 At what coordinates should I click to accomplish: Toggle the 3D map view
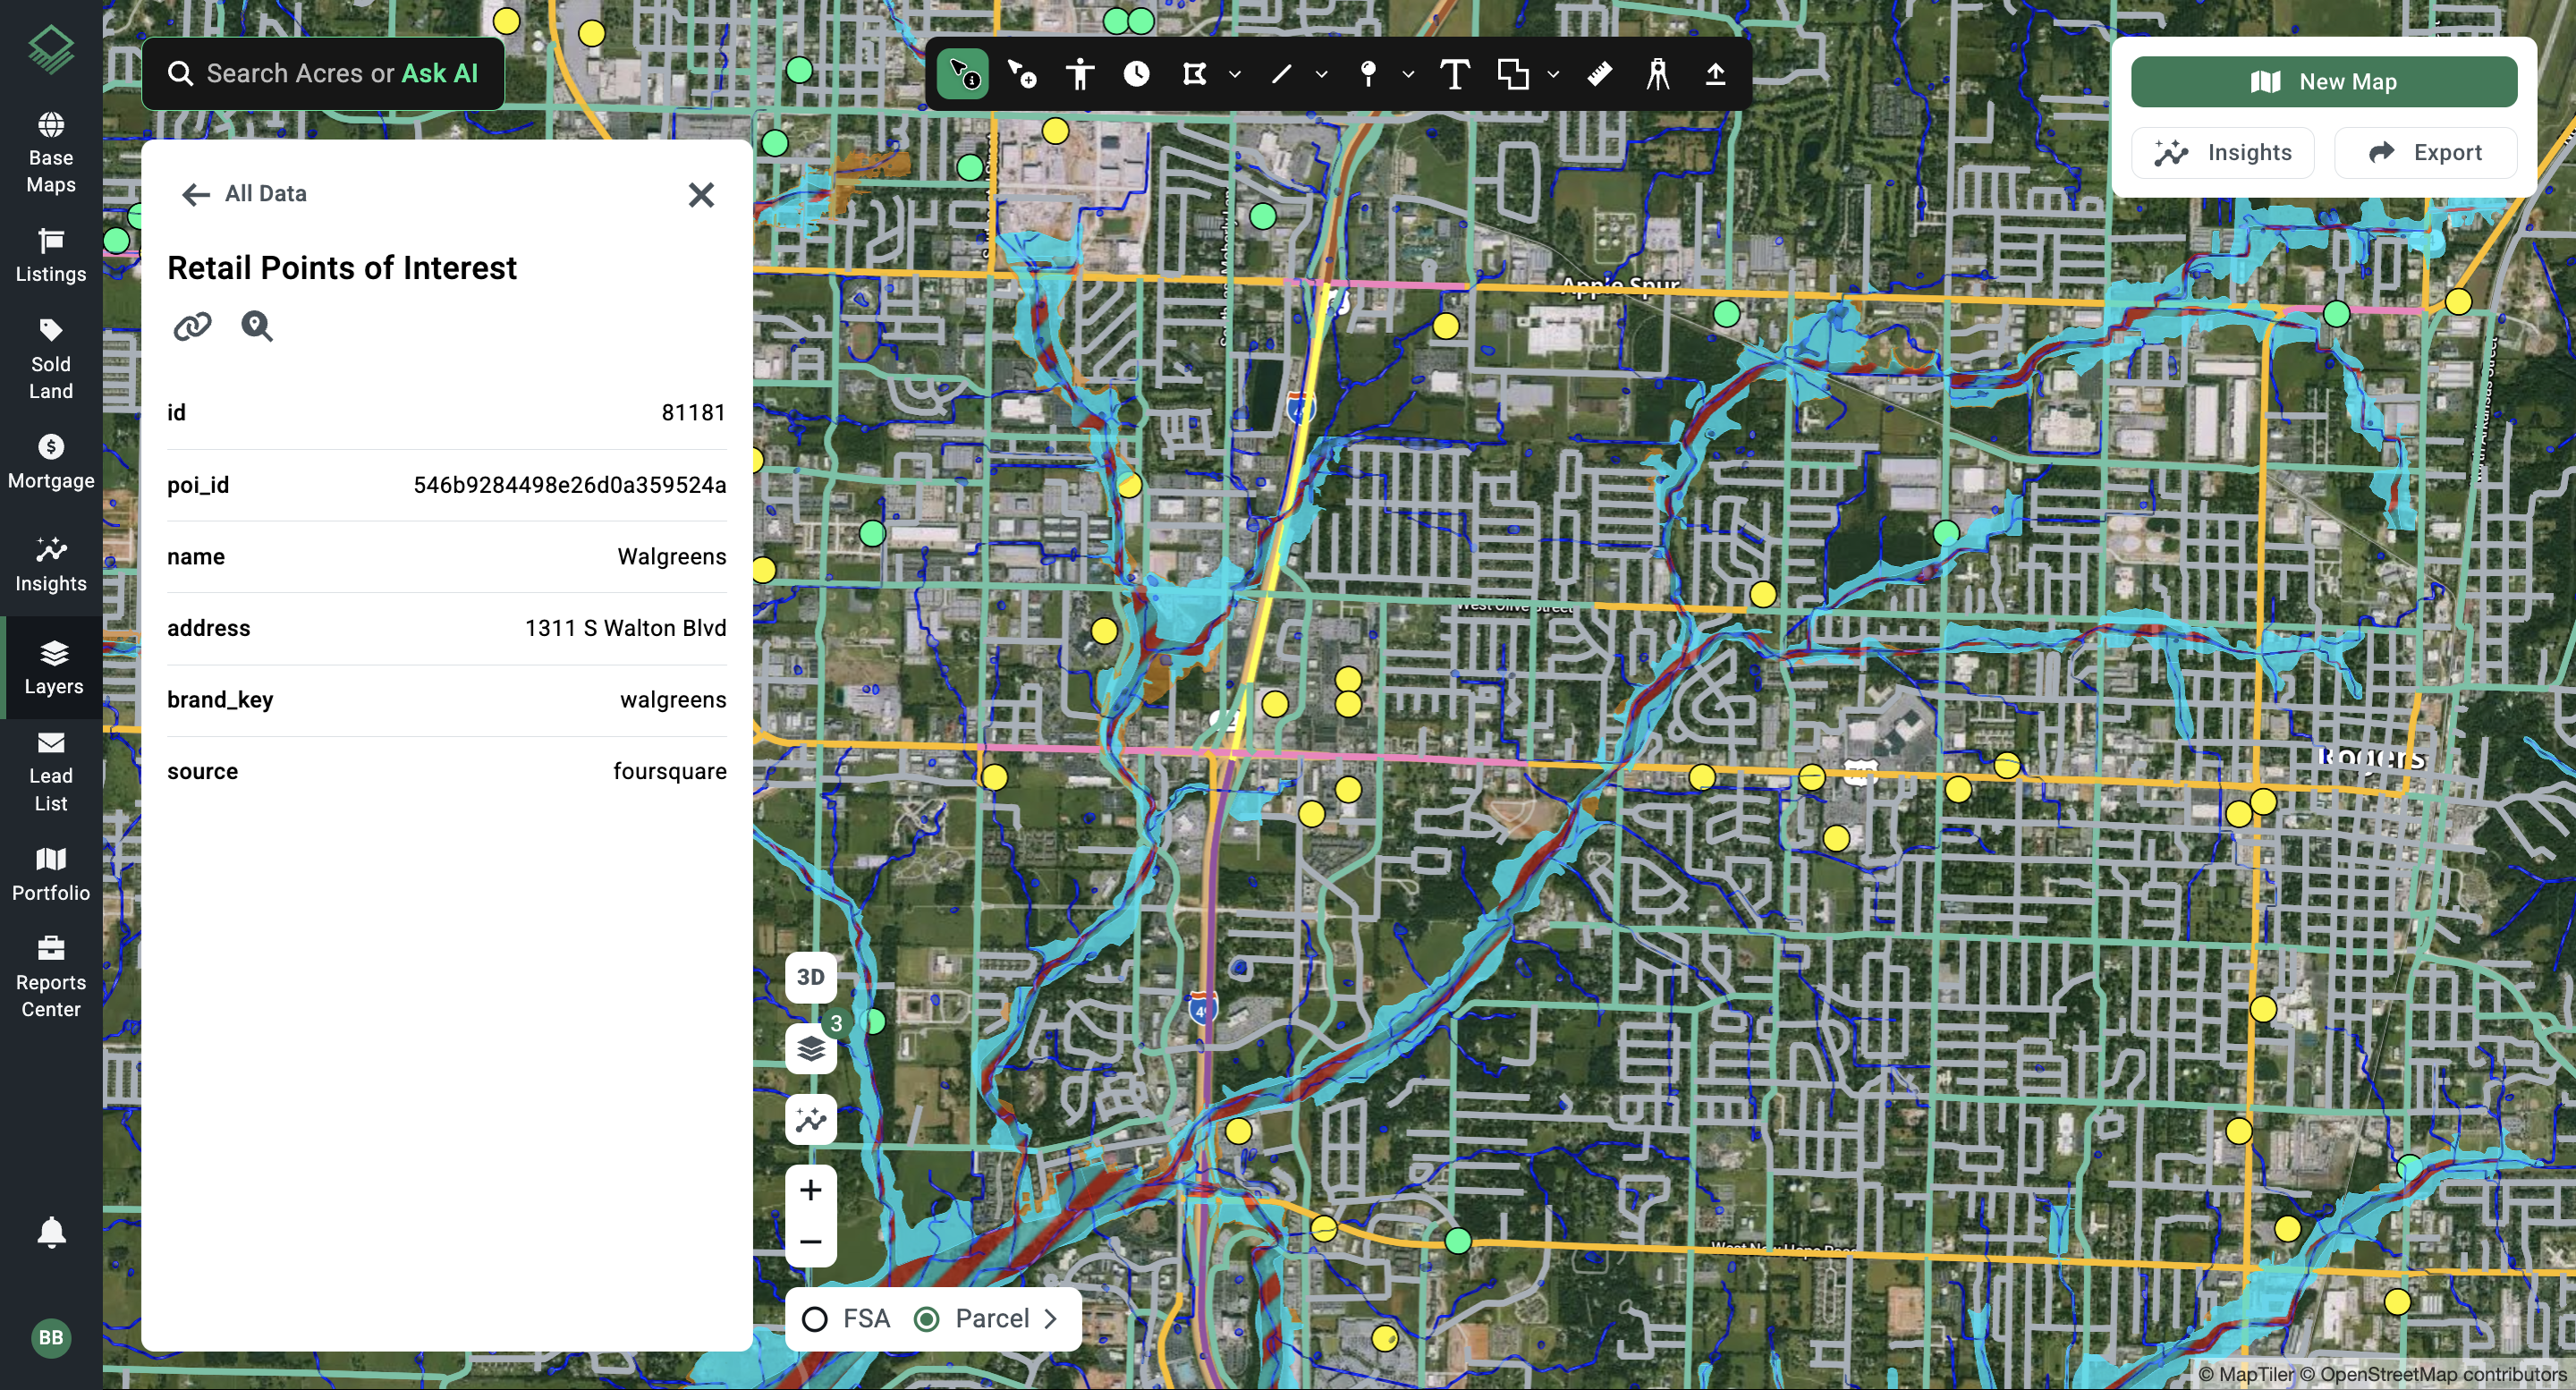(x=811, y=977)
